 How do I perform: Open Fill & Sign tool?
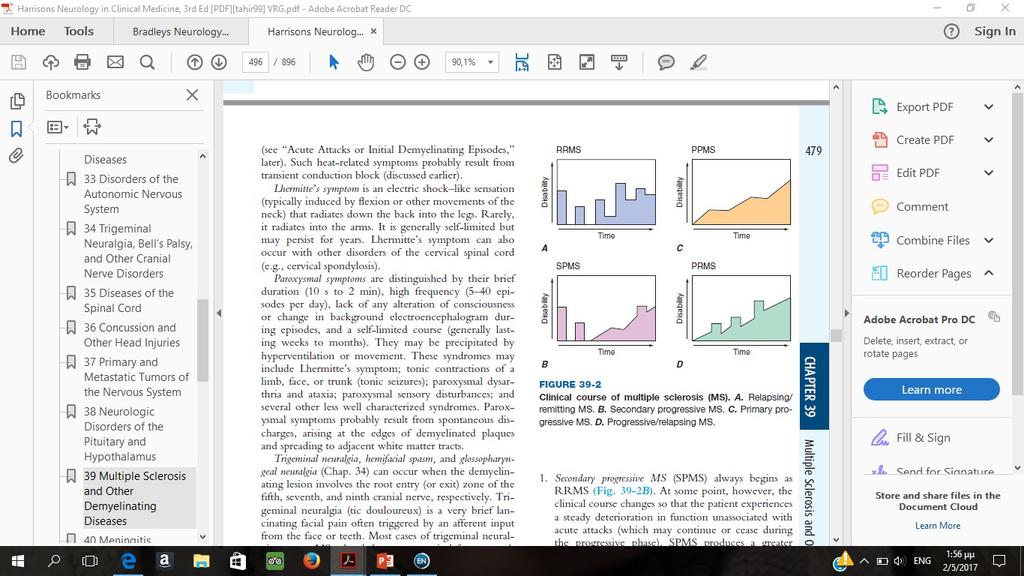point(923,438)
